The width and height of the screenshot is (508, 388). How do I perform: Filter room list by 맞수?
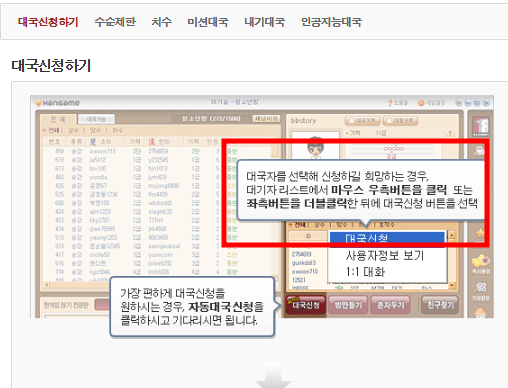tap(95, 130)
